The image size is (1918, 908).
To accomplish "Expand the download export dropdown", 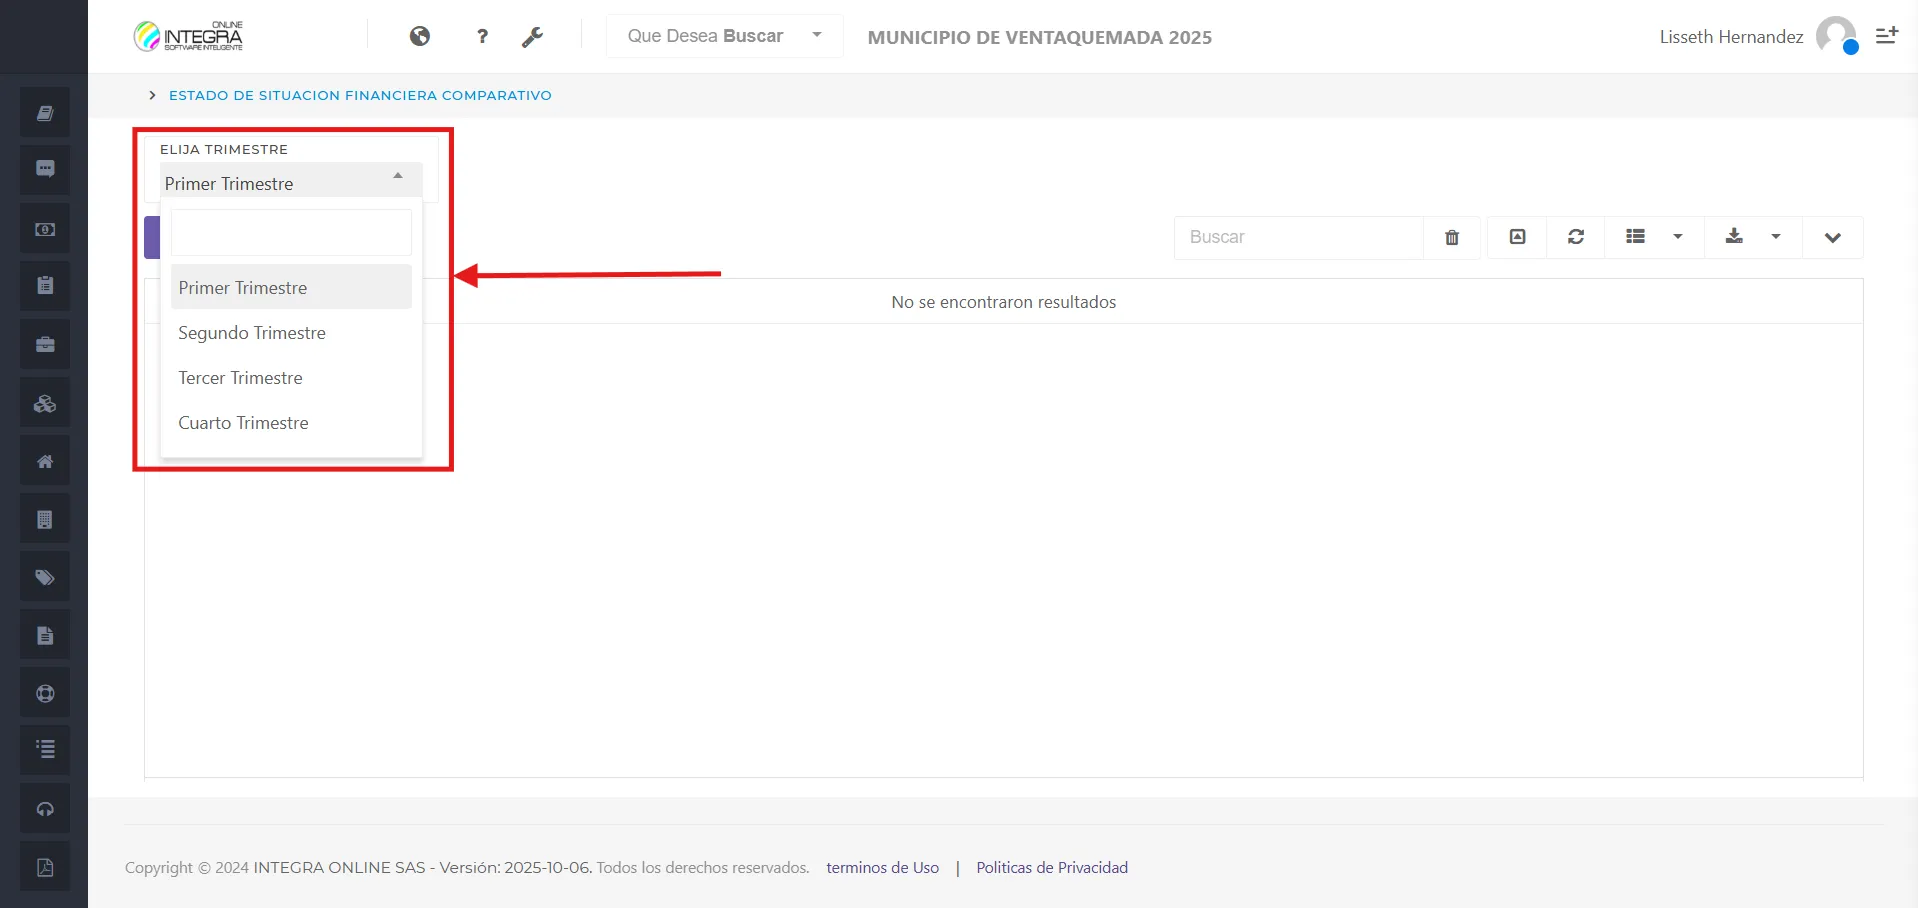I will tap(1753, 237).
